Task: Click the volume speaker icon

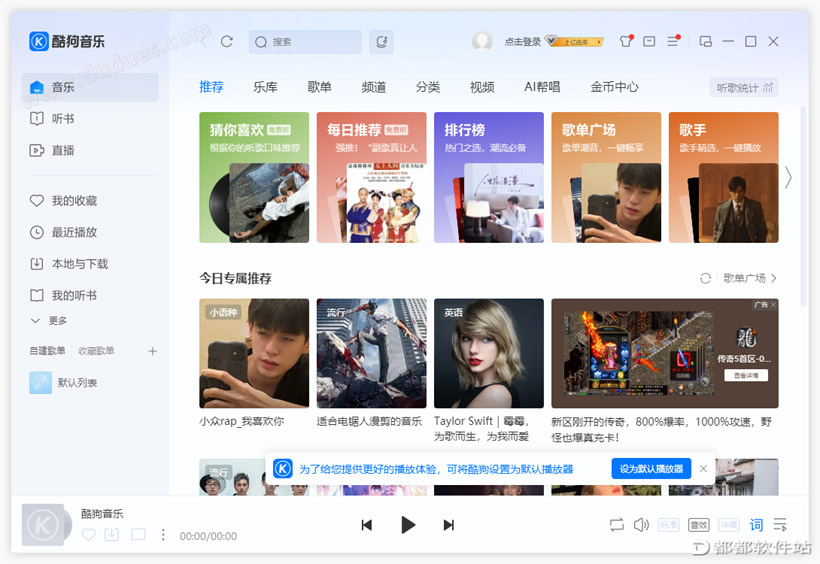Action: pos(642,525)
